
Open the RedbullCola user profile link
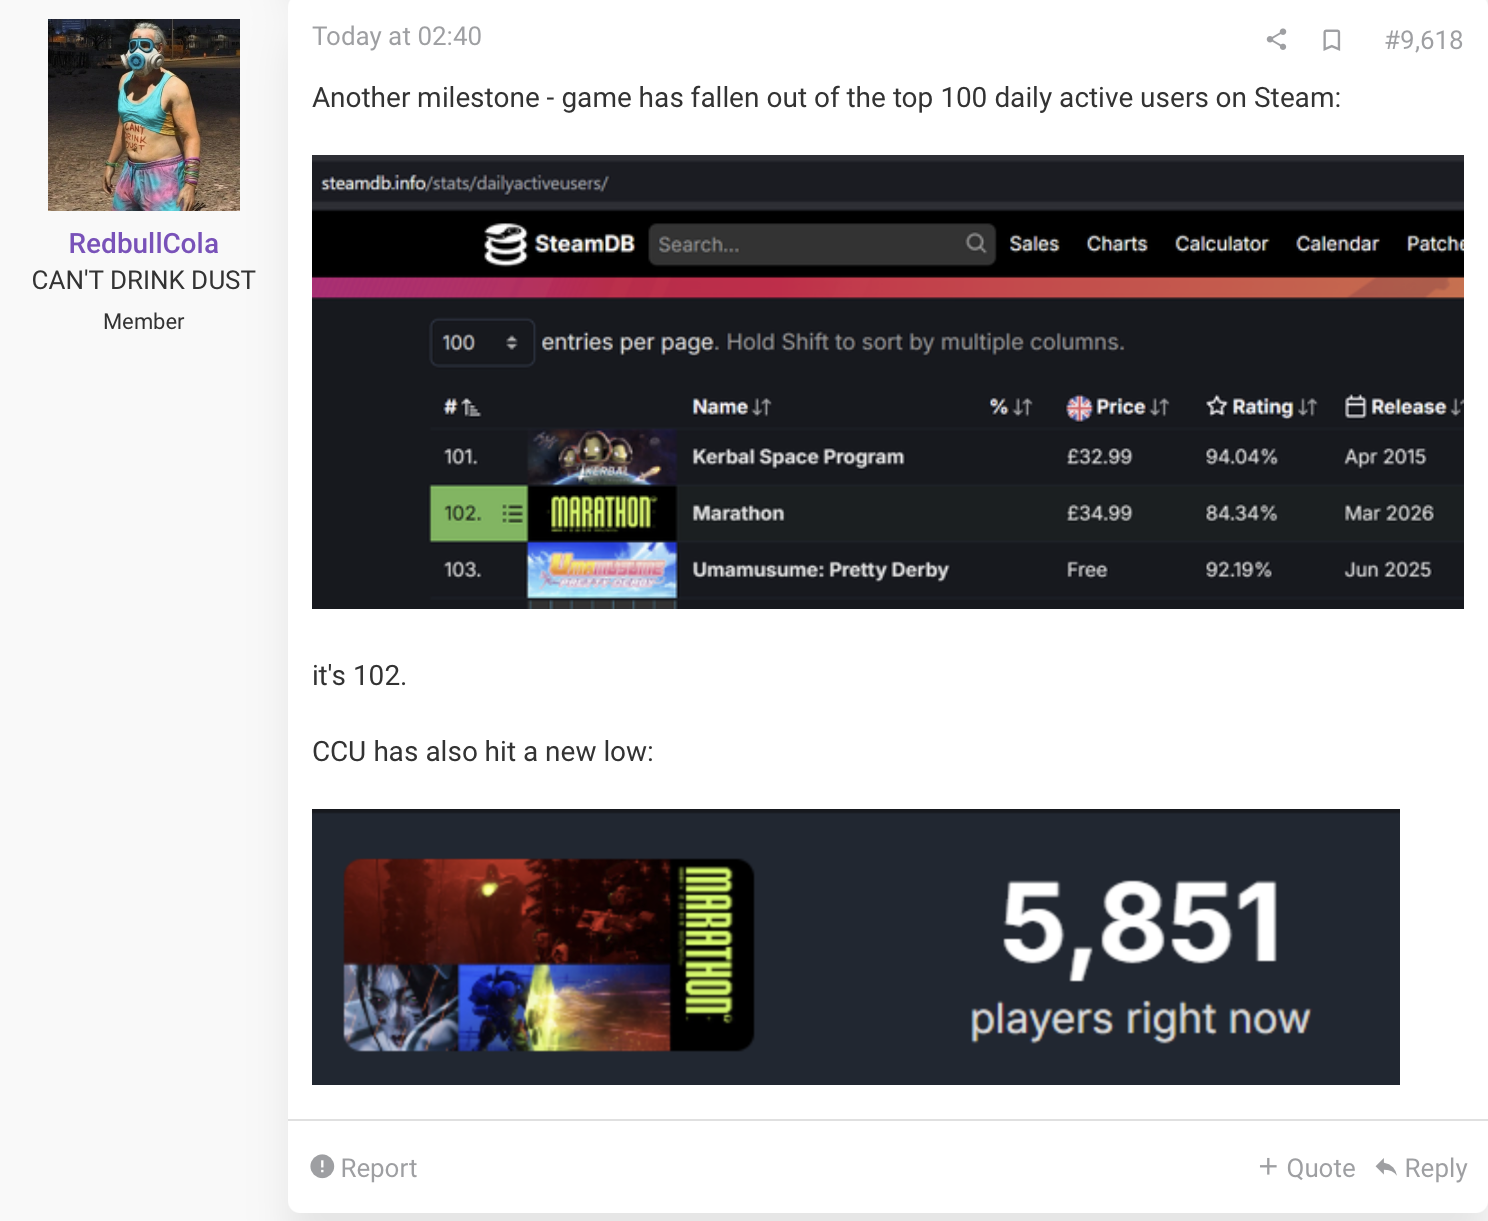click(x=144, y=243)
